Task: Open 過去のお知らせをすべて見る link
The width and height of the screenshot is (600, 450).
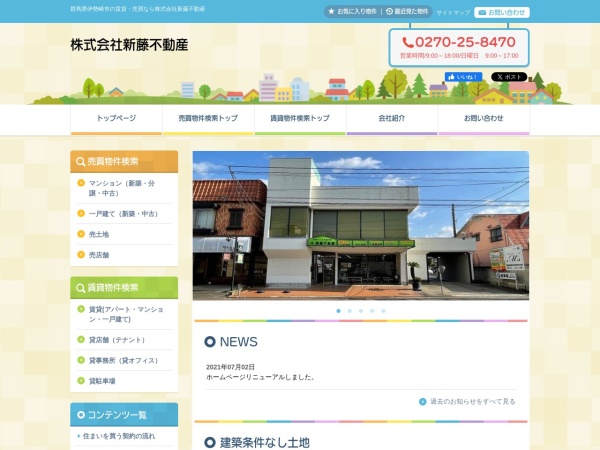Action: 473,401
